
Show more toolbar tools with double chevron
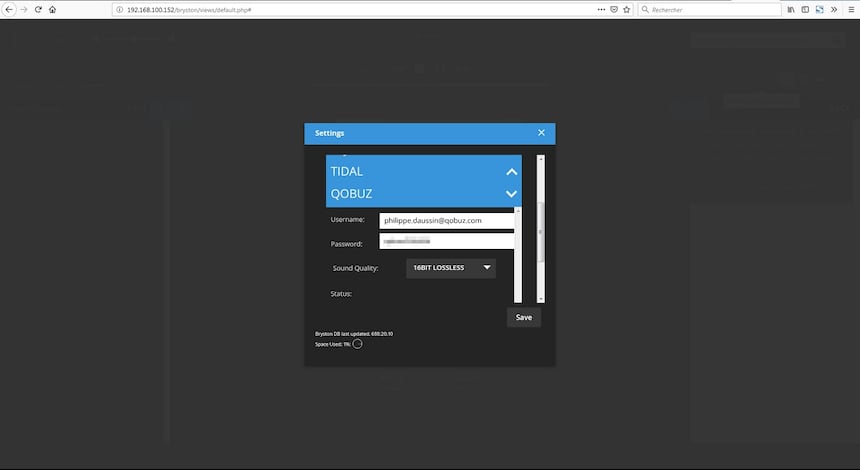pos(834,9)
